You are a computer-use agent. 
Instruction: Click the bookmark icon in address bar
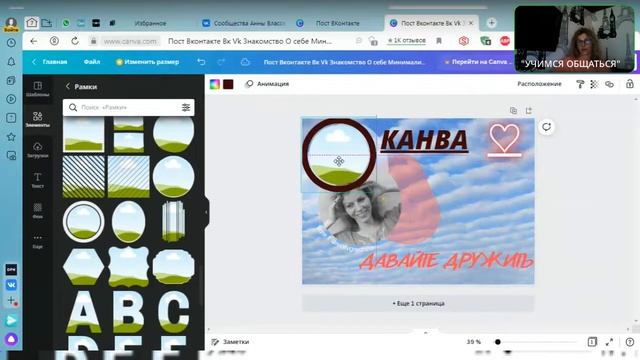pos(439,41)
